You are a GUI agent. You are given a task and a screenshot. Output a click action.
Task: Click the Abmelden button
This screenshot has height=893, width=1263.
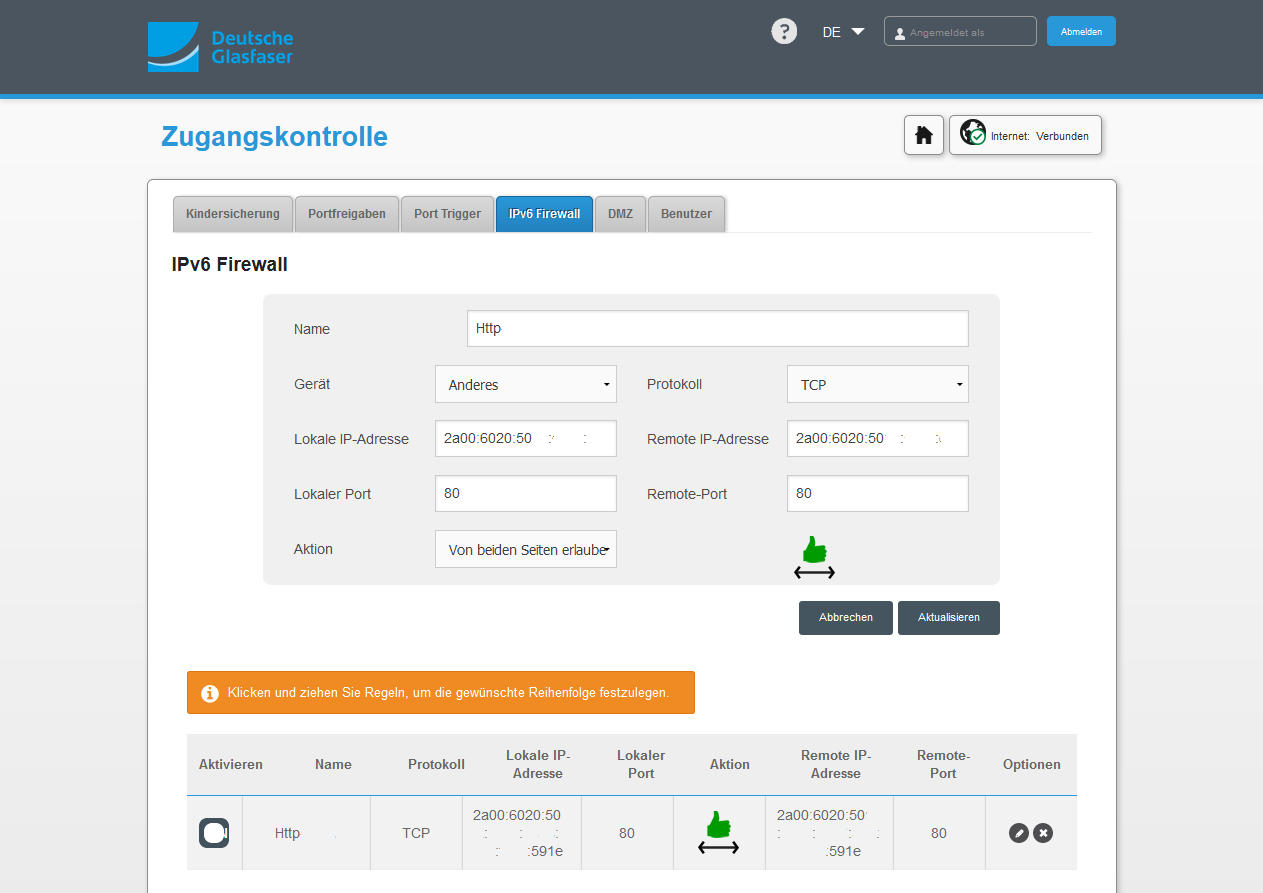point(1081,31)
